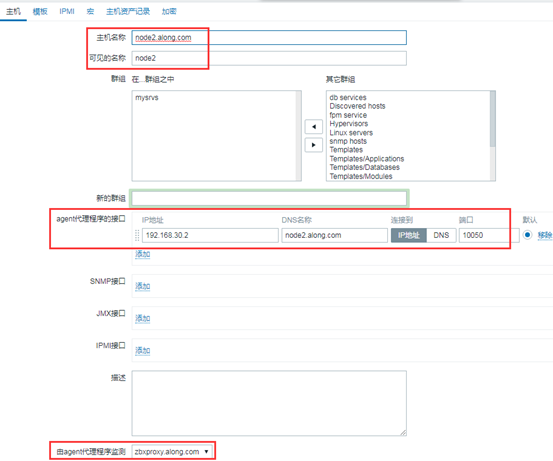Select Linux servers in other groups list
The width and height of the screenshot is (553, 461).
pyautogui.click(x=351, y=133)
